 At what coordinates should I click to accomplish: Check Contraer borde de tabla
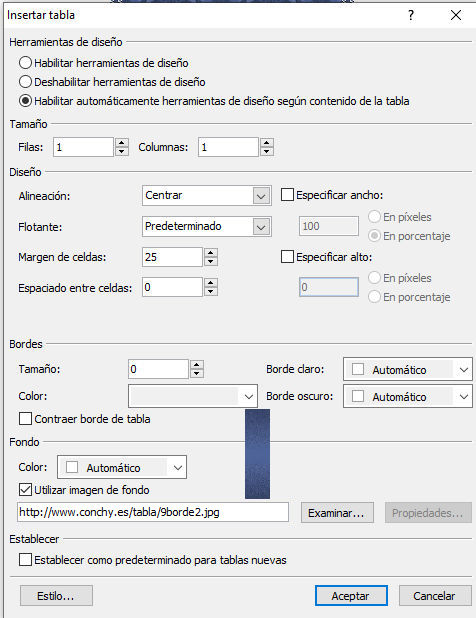26,419
